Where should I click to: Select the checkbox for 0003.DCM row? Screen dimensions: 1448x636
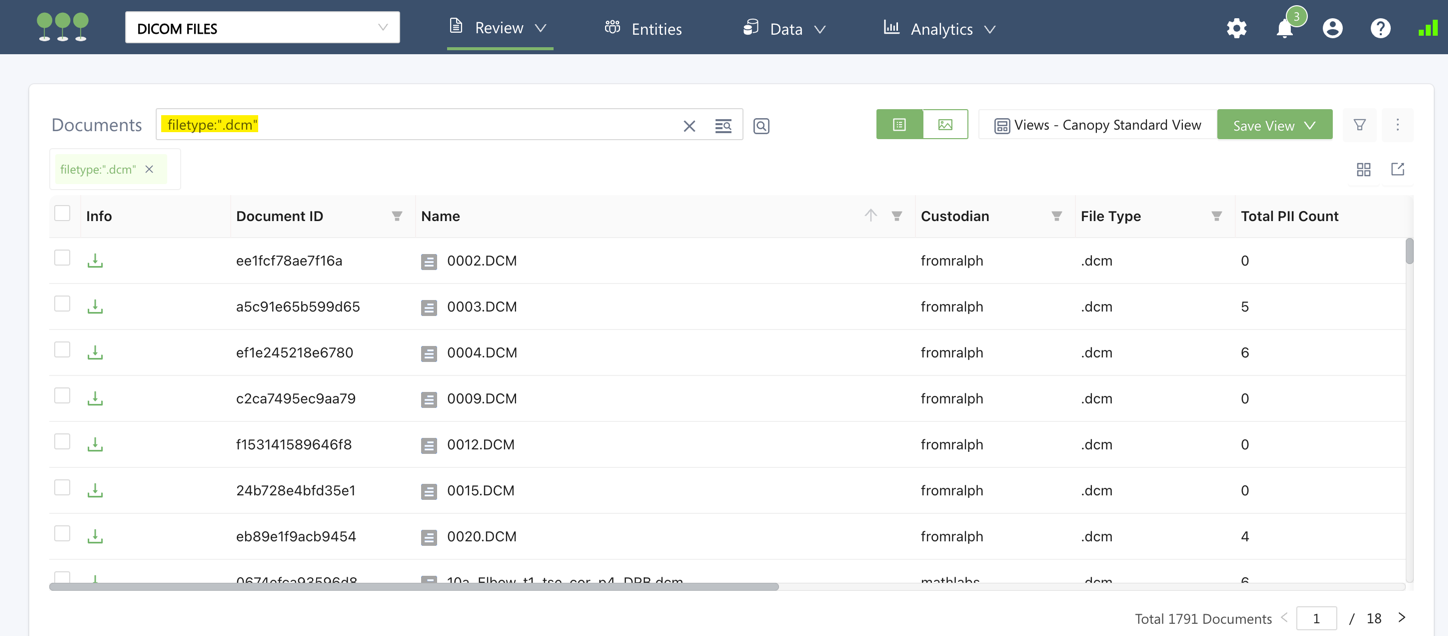62,304
